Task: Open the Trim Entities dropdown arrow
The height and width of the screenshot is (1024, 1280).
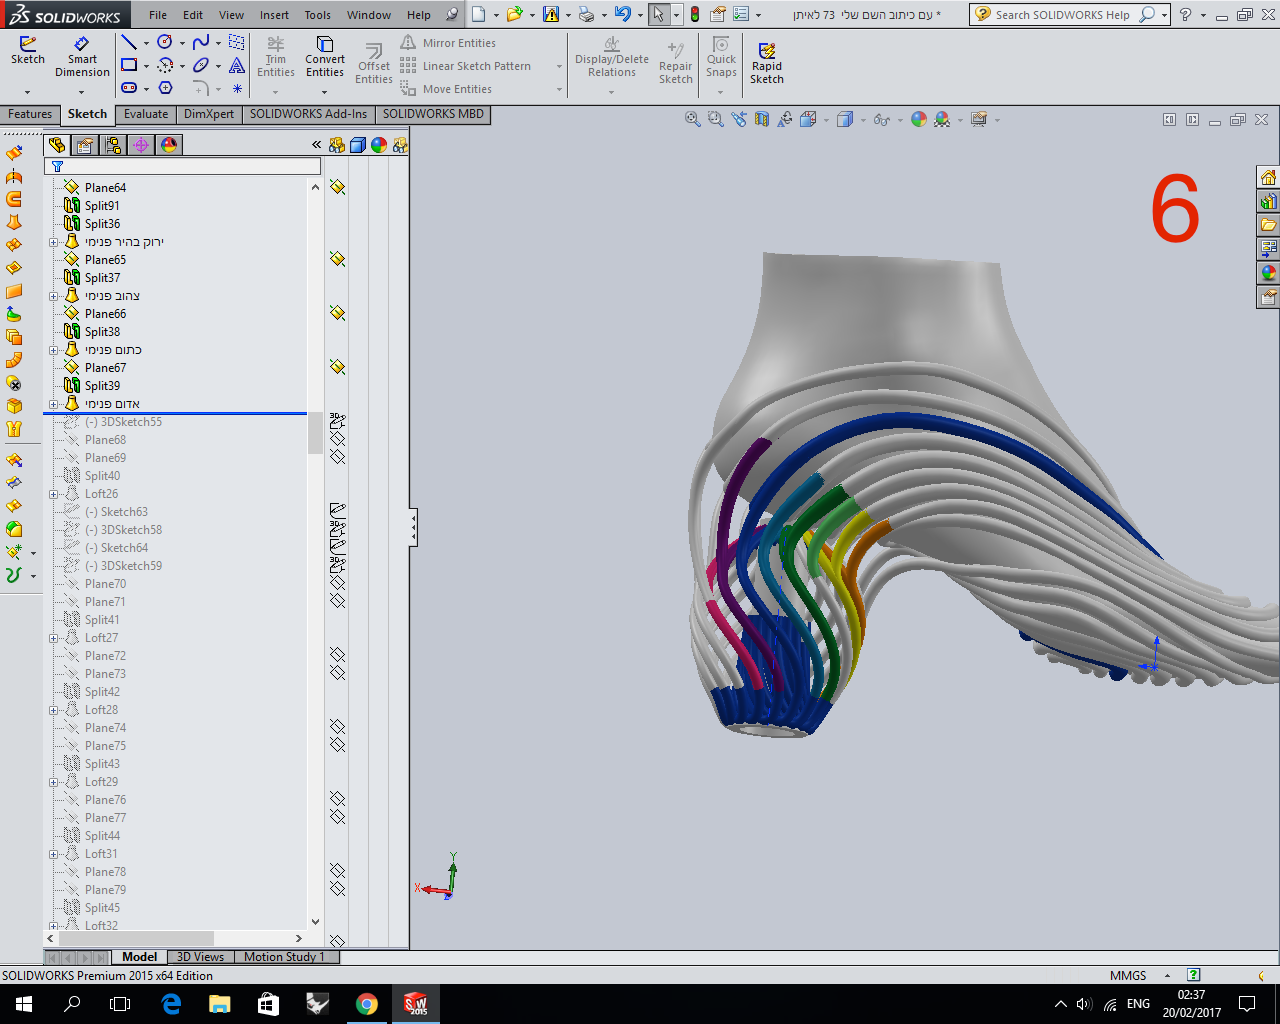Action: [x=276, y=92]
